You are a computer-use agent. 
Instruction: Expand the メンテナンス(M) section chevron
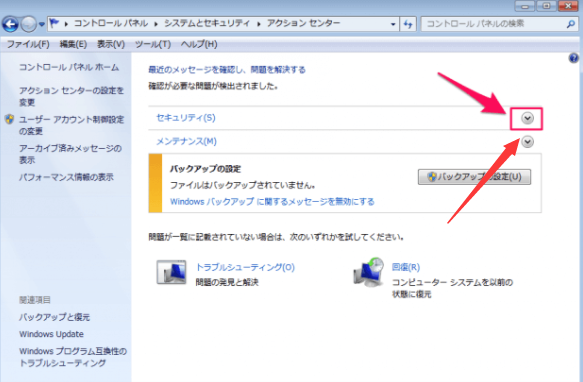point(527,142)
